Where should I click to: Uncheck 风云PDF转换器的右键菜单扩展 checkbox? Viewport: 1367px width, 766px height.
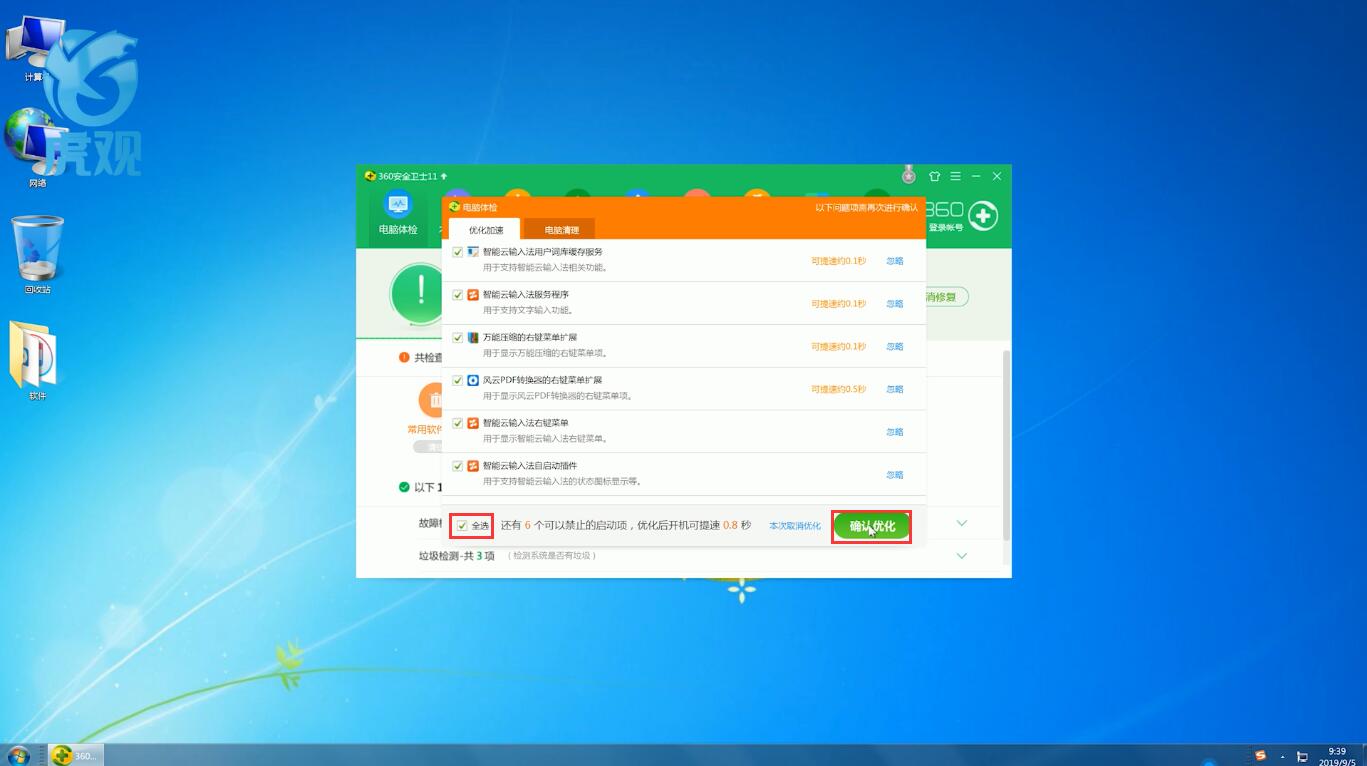point(458,381)
